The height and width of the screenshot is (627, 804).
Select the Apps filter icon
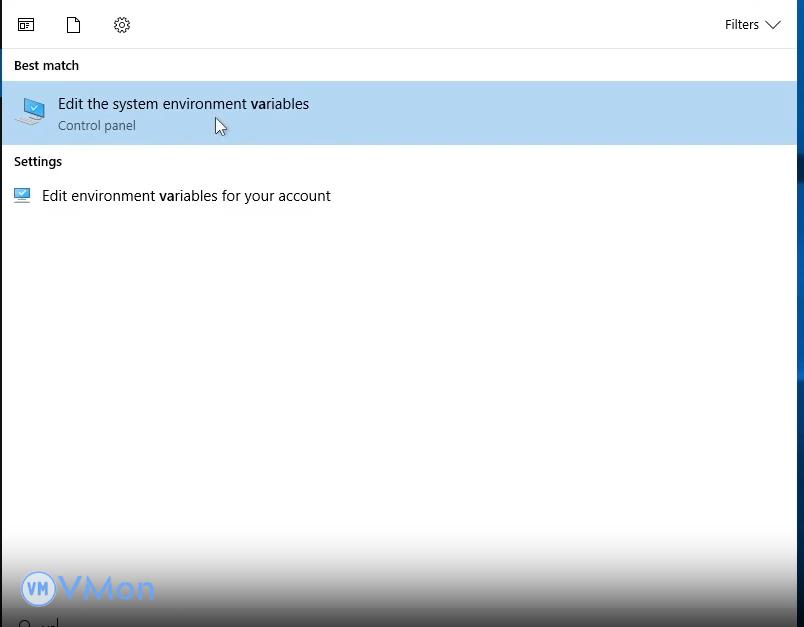[x=26, y=25]
